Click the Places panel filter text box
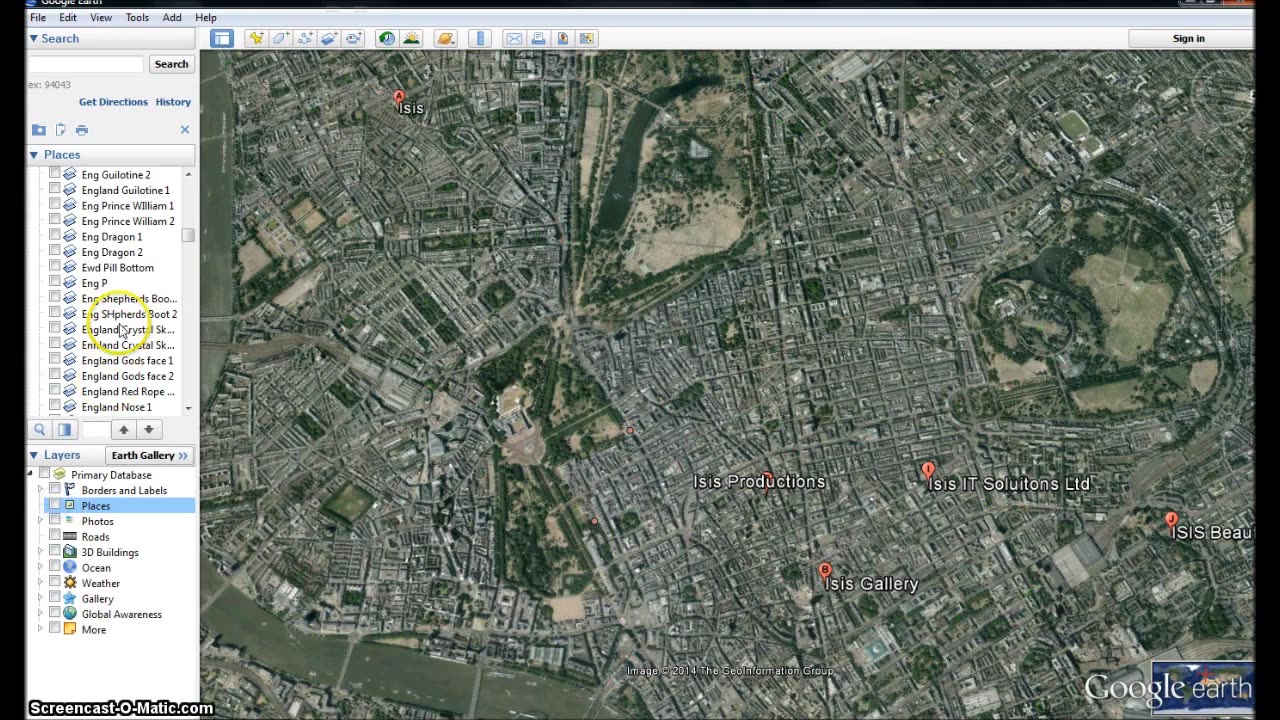 pos(95,430)
